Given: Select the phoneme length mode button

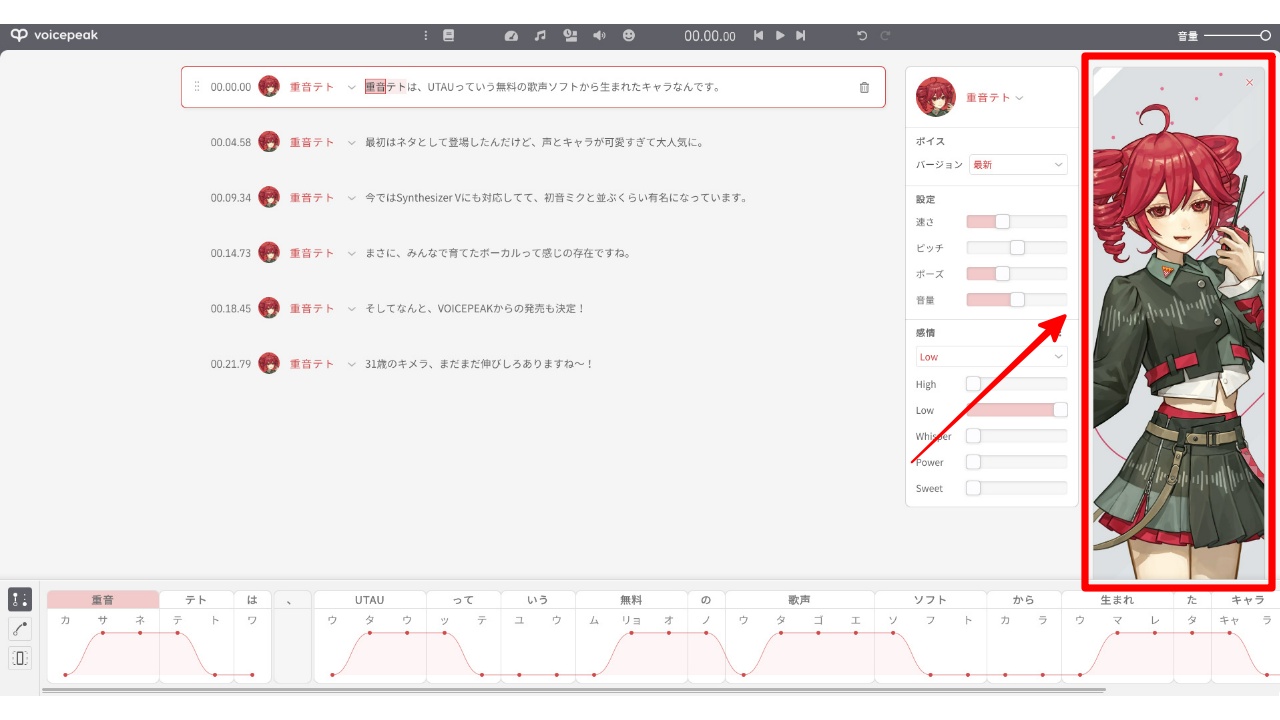Looking at the screenshot, I should pyautogui.click(x=20, y=658).
